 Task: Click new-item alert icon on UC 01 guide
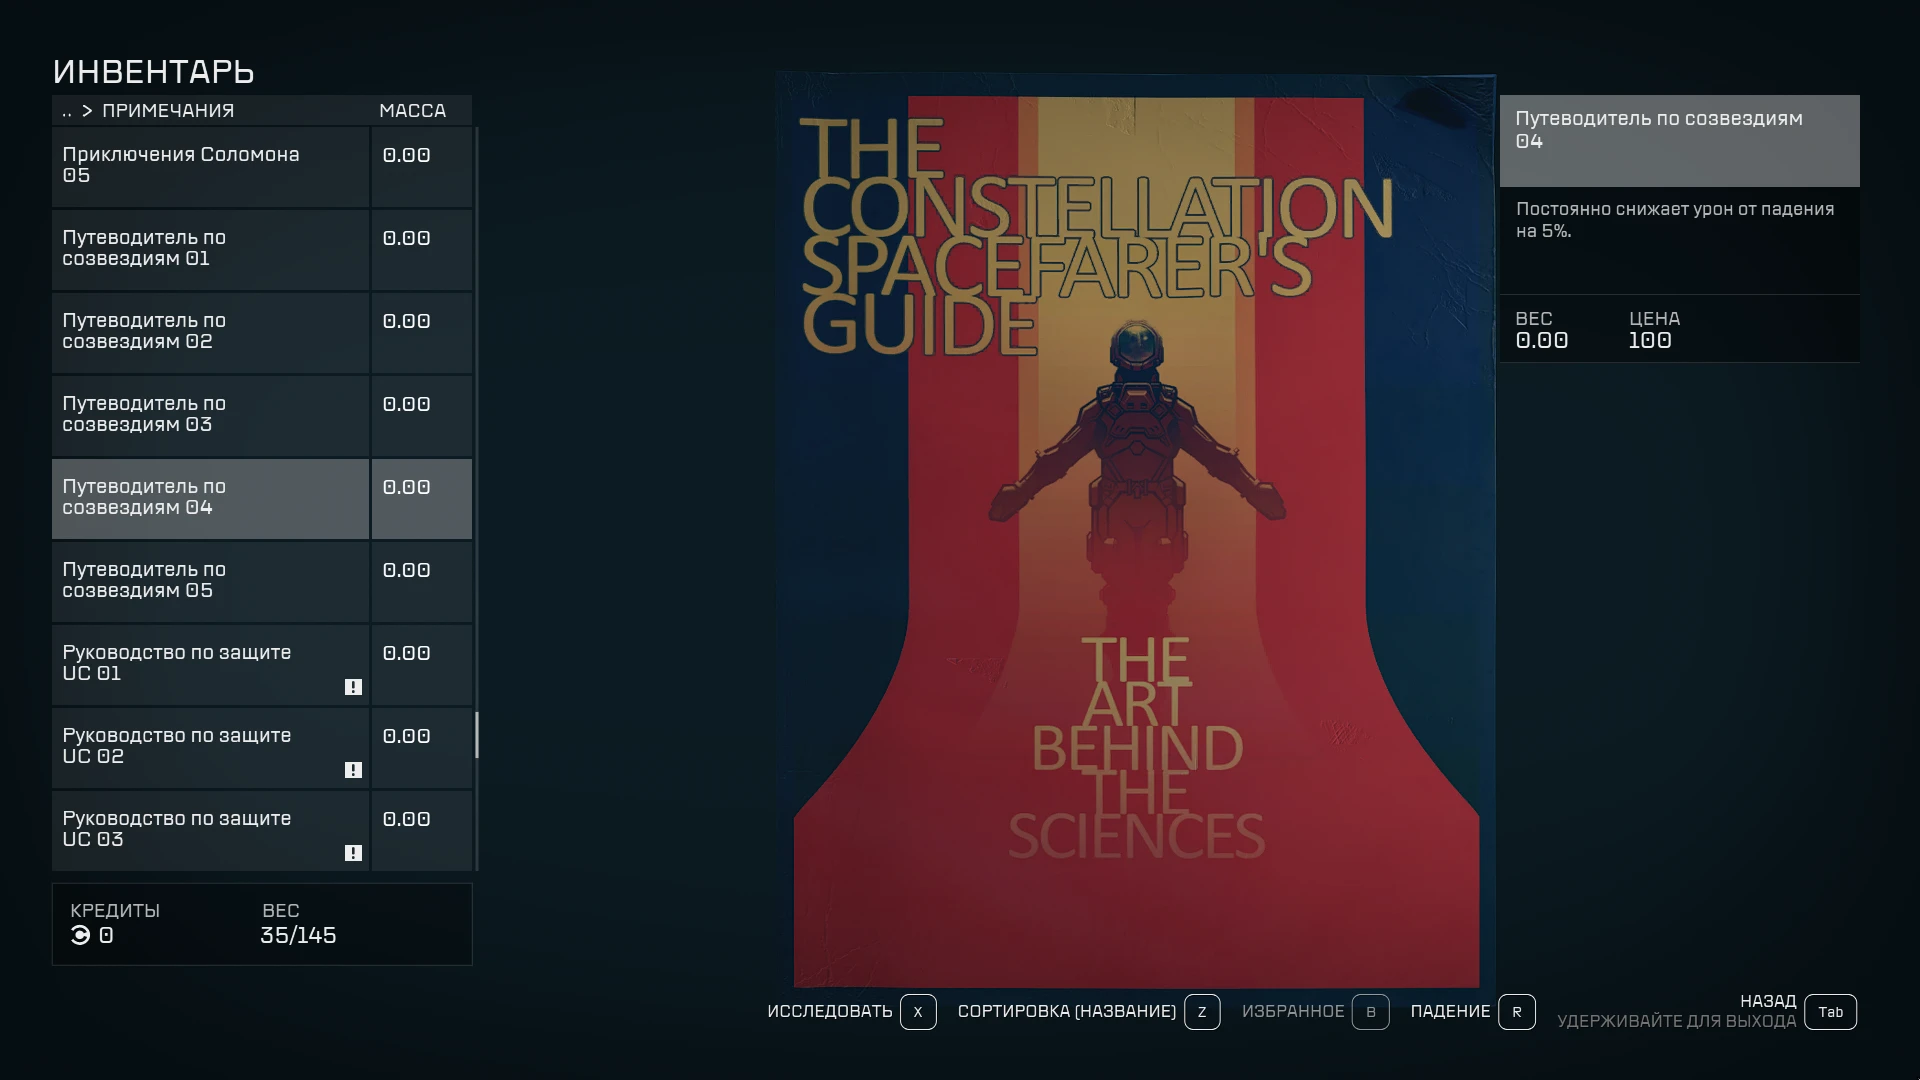pos(353,687)
